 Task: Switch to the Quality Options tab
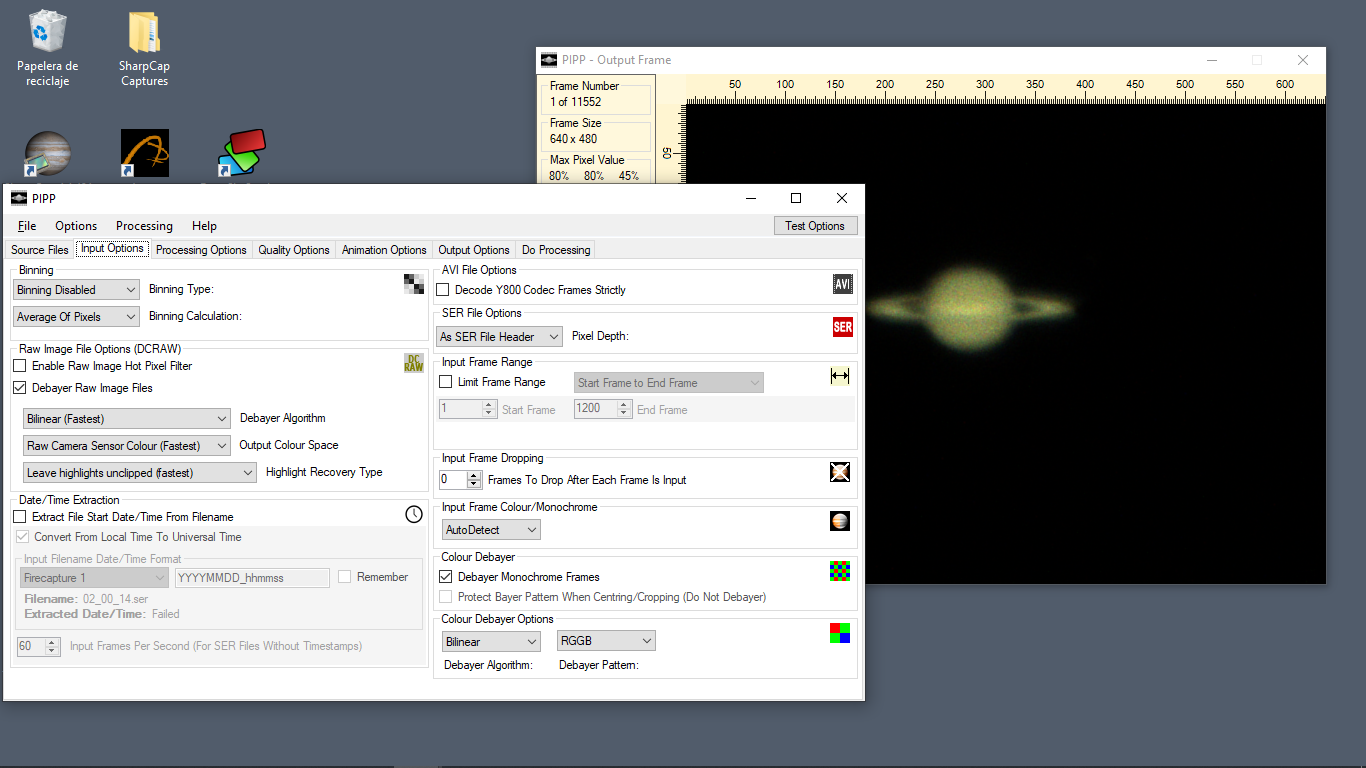(294, 250)
